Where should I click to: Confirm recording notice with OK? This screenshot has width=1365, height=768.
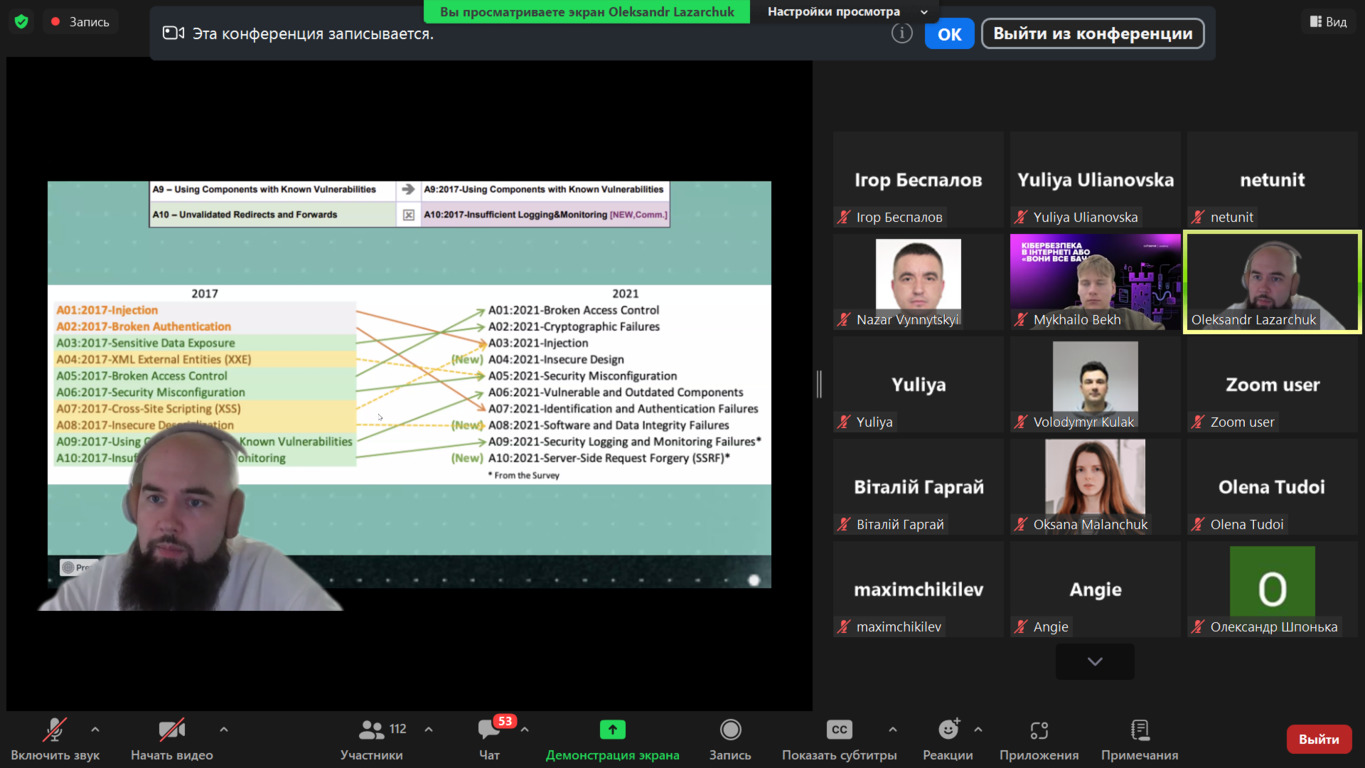(949, 34)
